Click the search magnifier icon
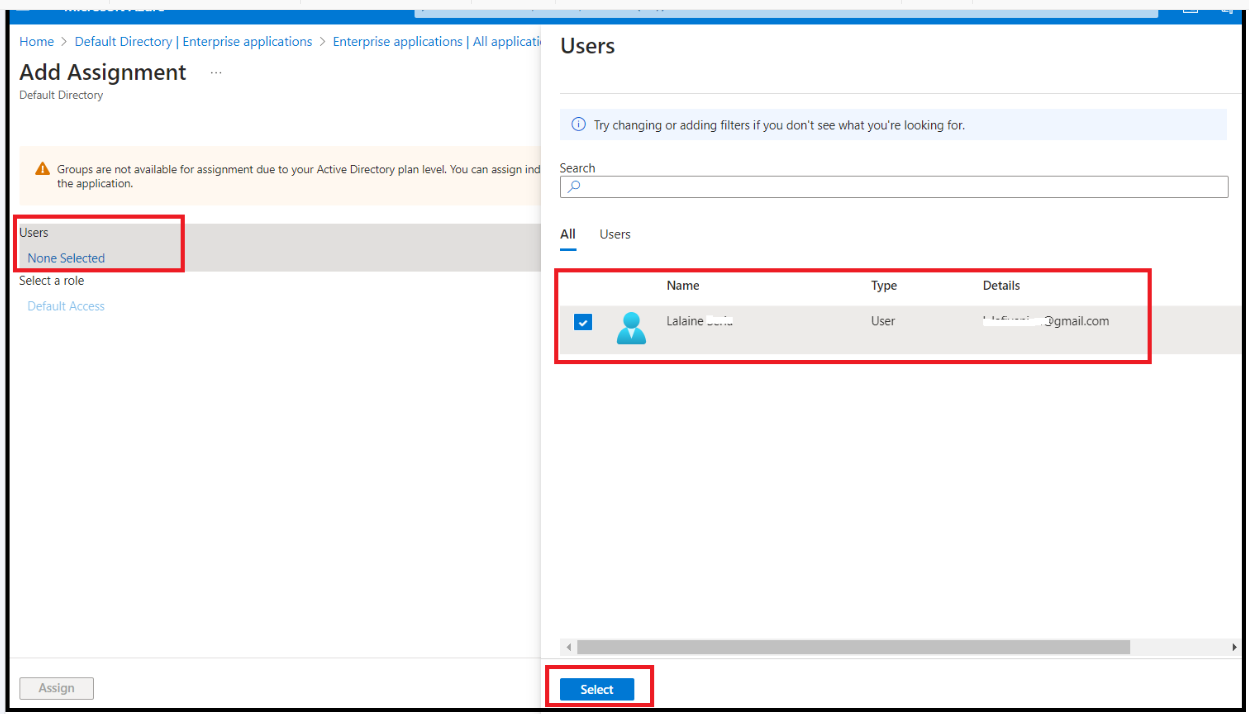1249x714 pixels. (x=574, y=187)
